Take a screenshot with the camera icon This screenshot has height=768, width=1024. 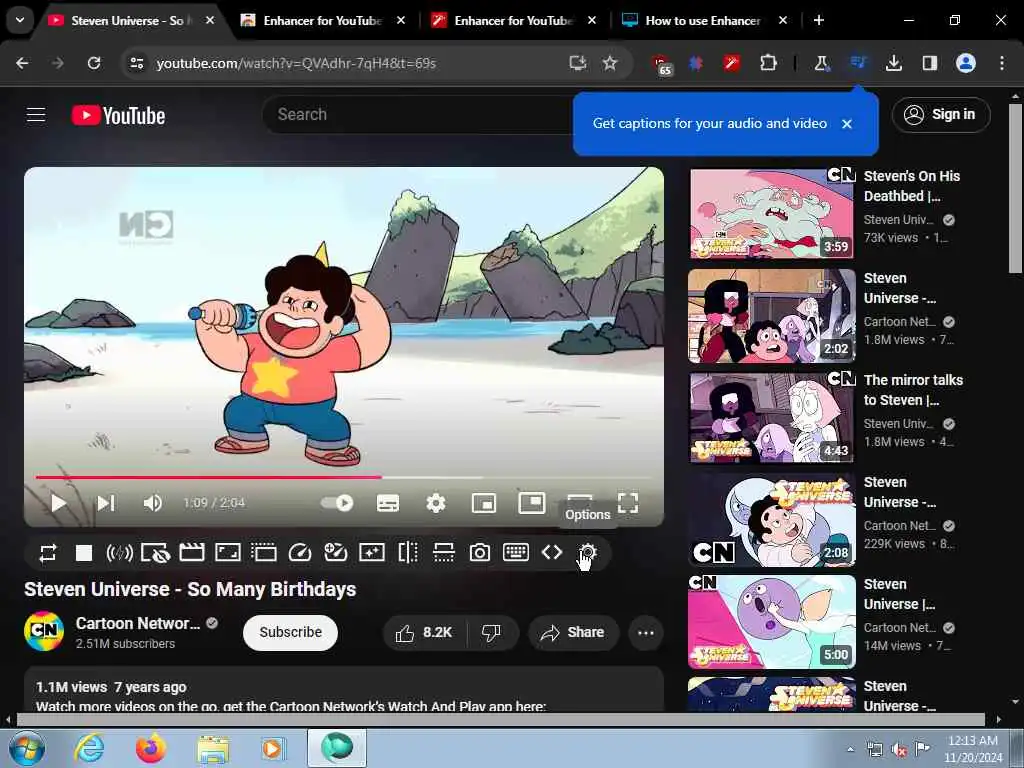480,553
